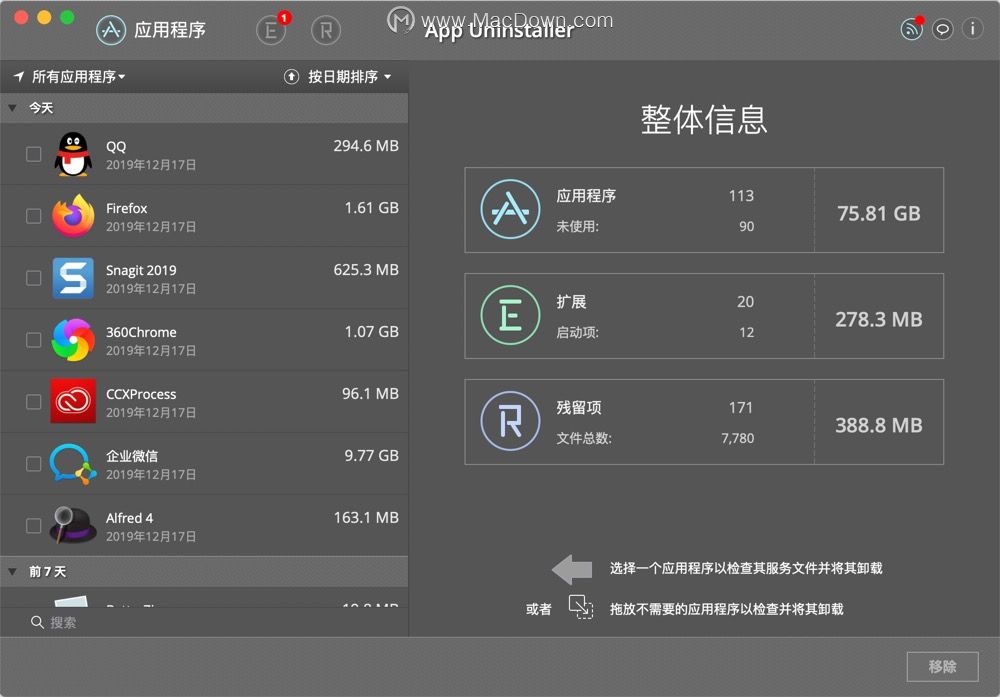Tick the Snagit 2019 checkbox
1000x697 pixels.
point(34,278)
